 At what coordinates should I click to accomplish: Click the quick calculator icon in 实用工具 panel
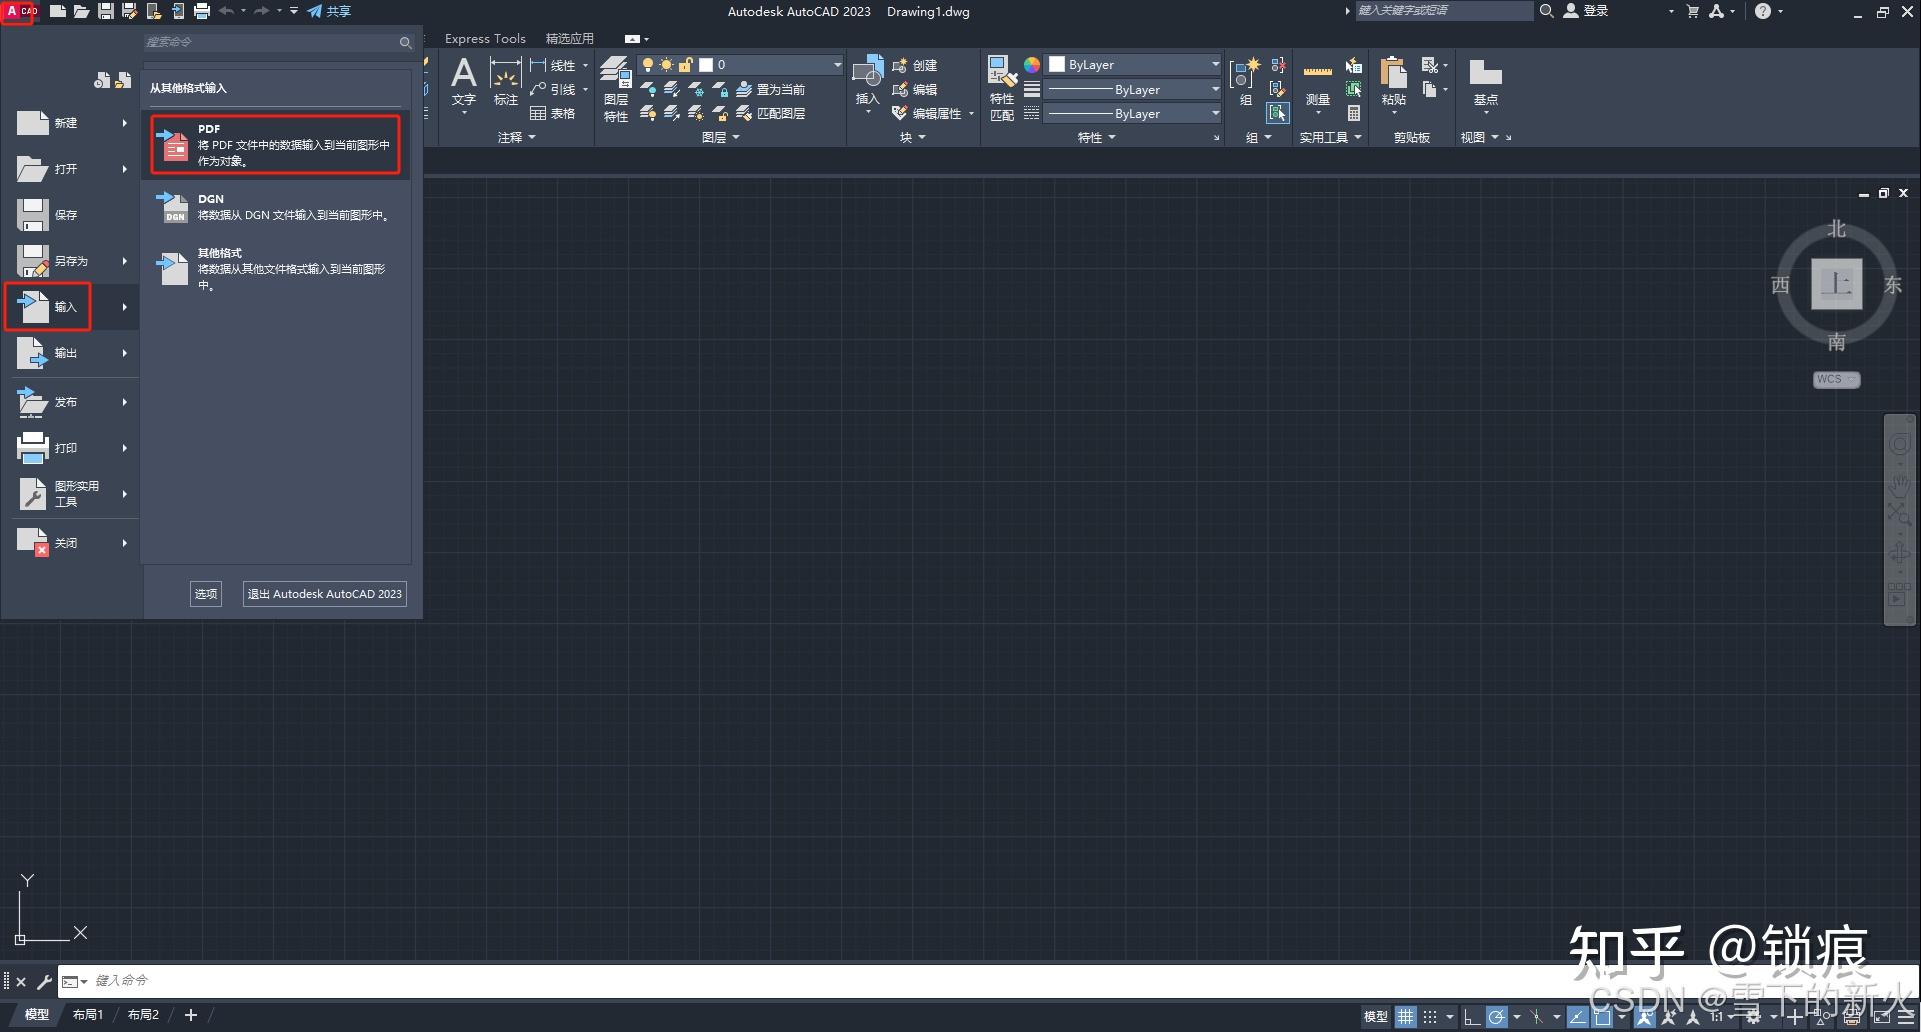point(1353,113)
